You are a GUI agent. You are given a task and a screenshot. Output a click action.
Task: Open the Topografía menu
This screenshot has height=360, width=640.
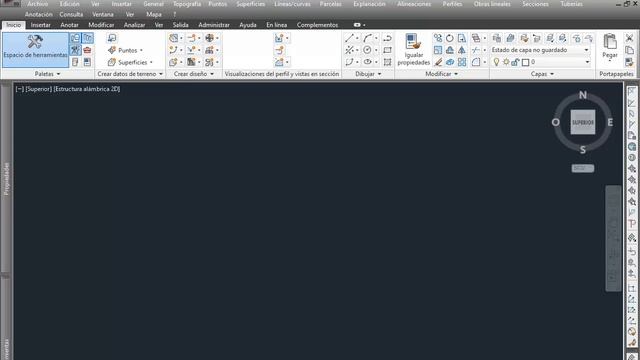187,4
